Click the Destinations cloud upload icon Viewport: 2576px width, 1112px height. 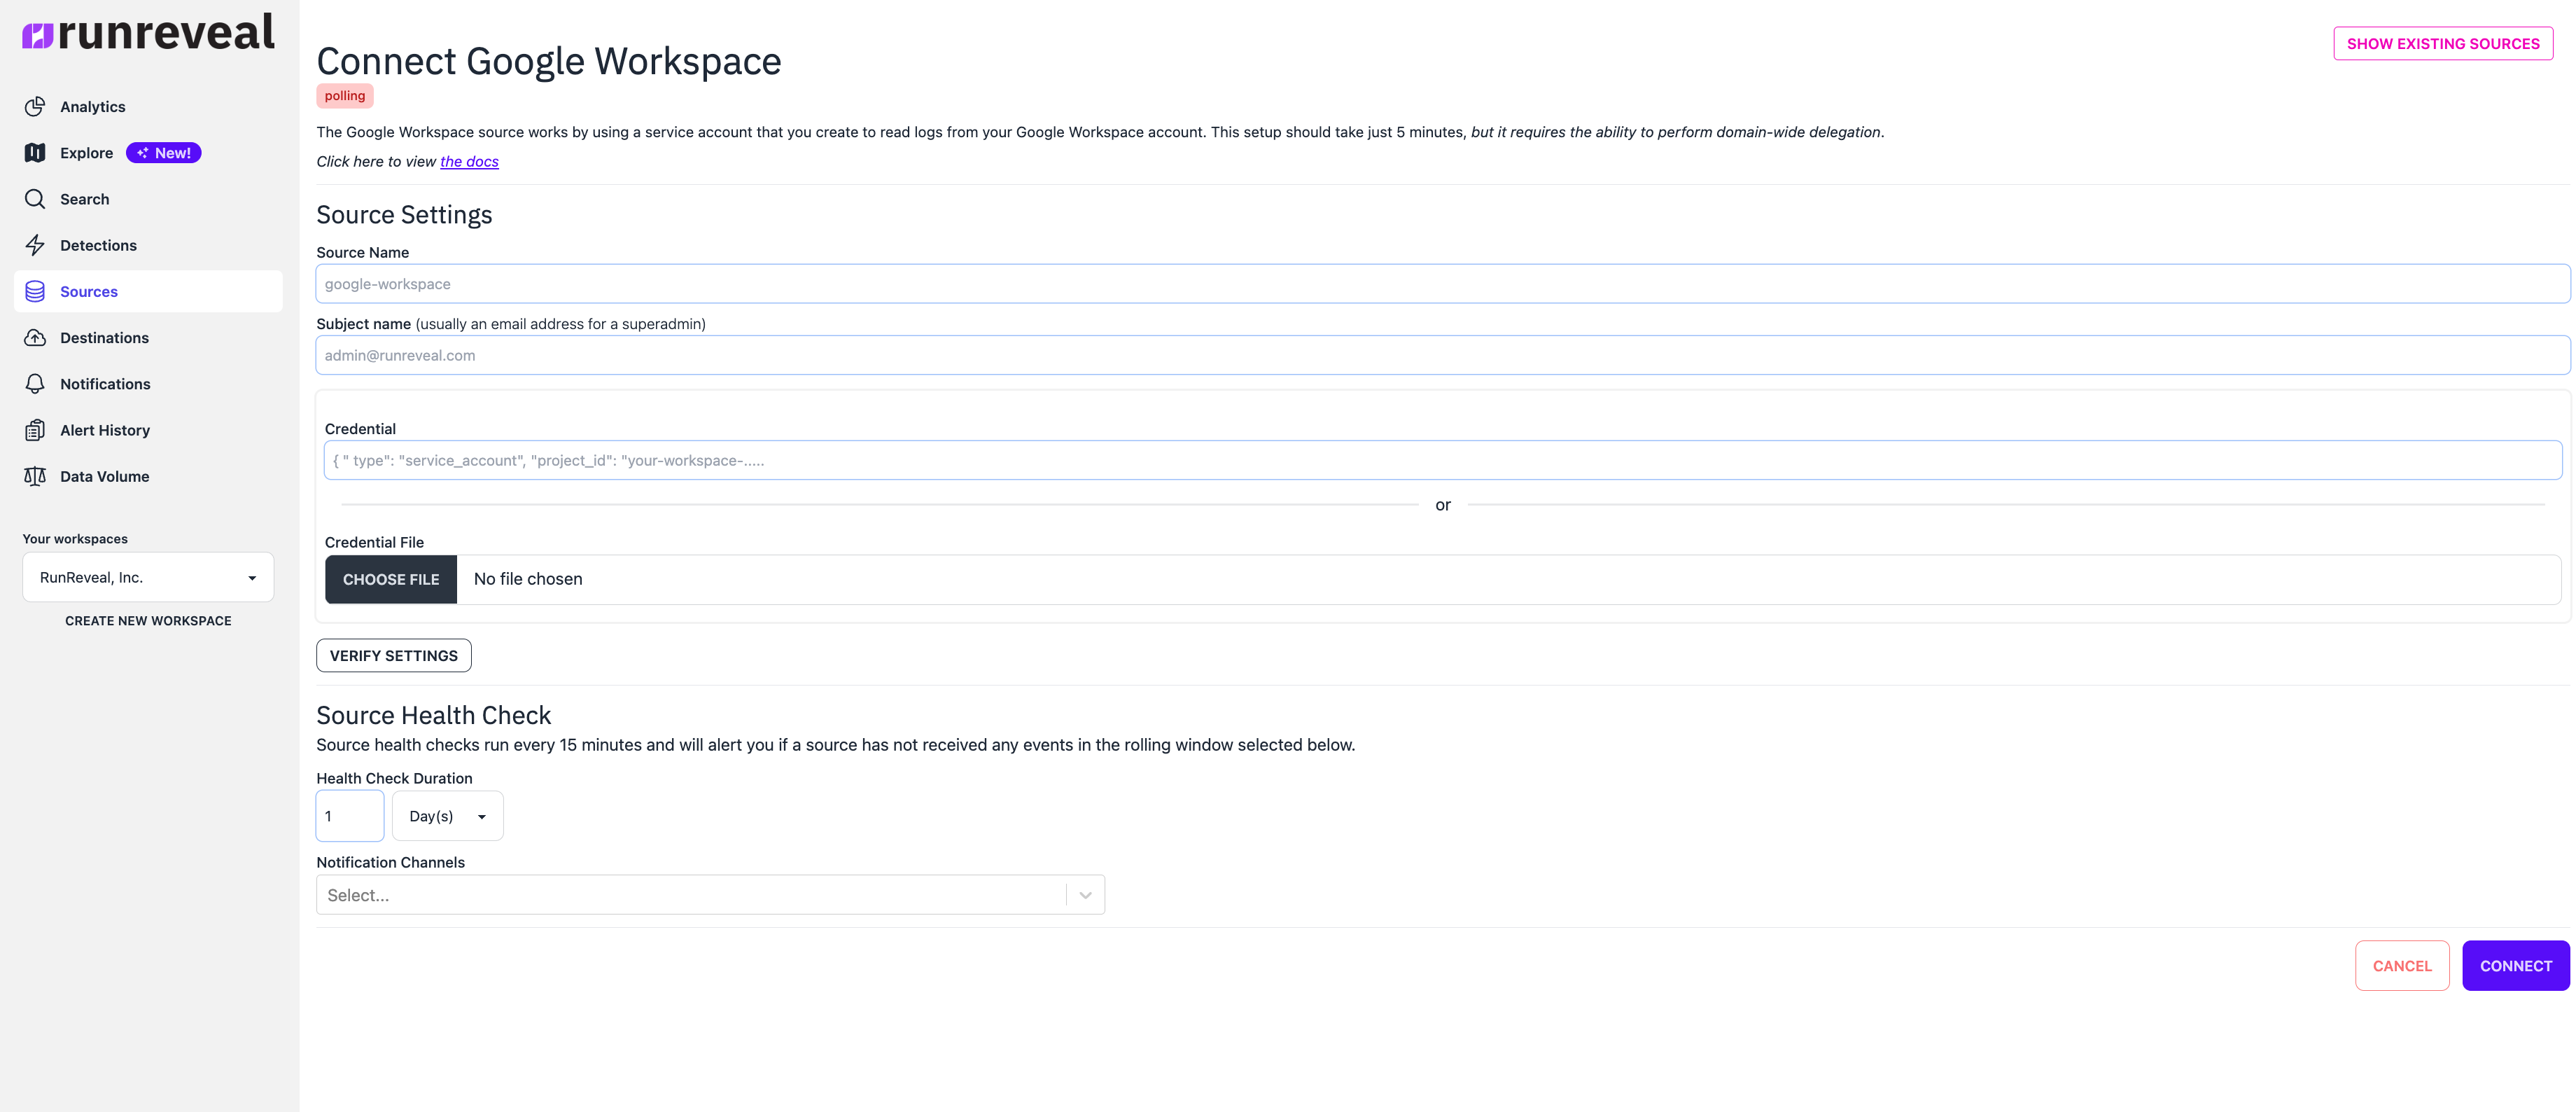point(35,337)
